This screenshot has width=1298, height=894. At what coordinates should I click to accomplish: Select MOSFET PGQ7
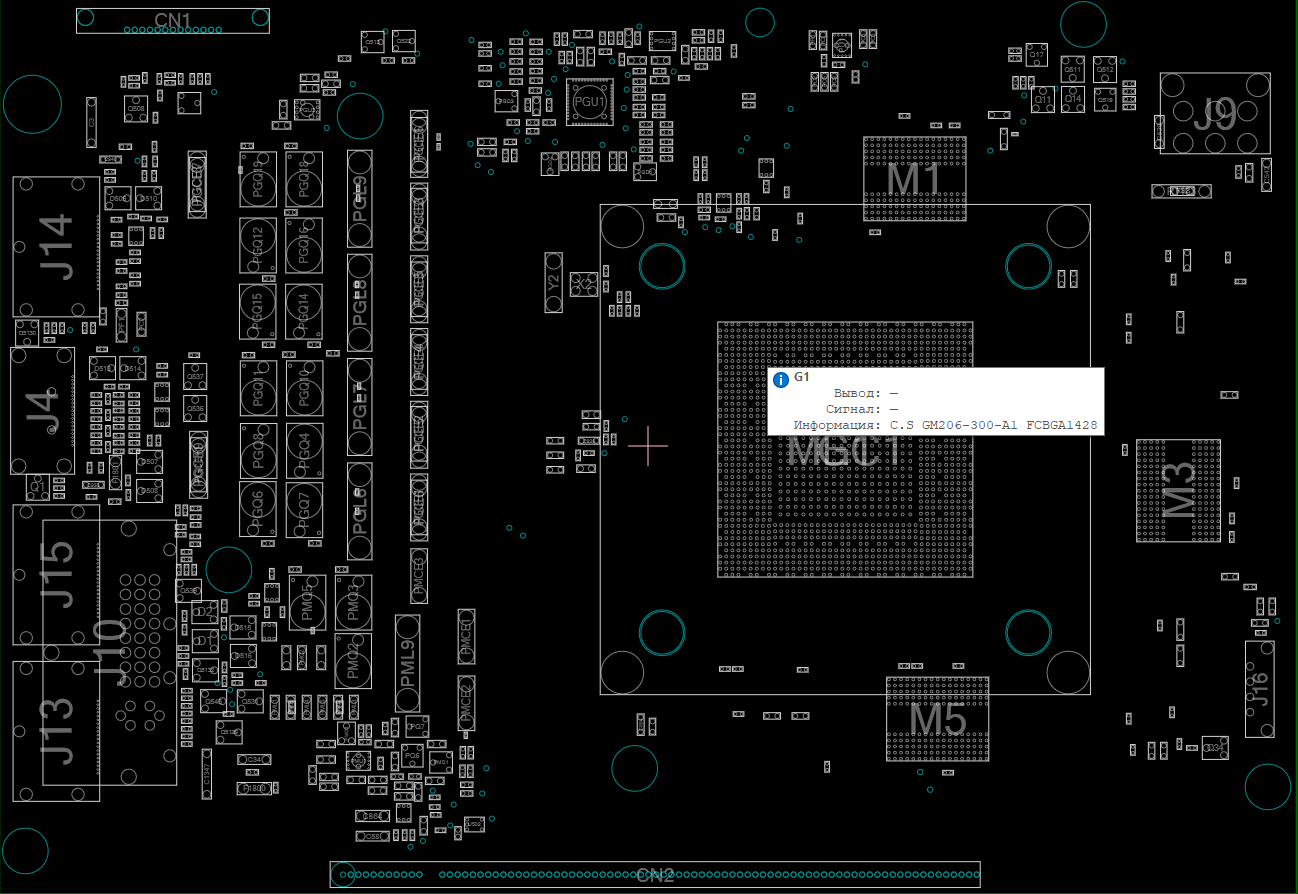coord(304,509)
